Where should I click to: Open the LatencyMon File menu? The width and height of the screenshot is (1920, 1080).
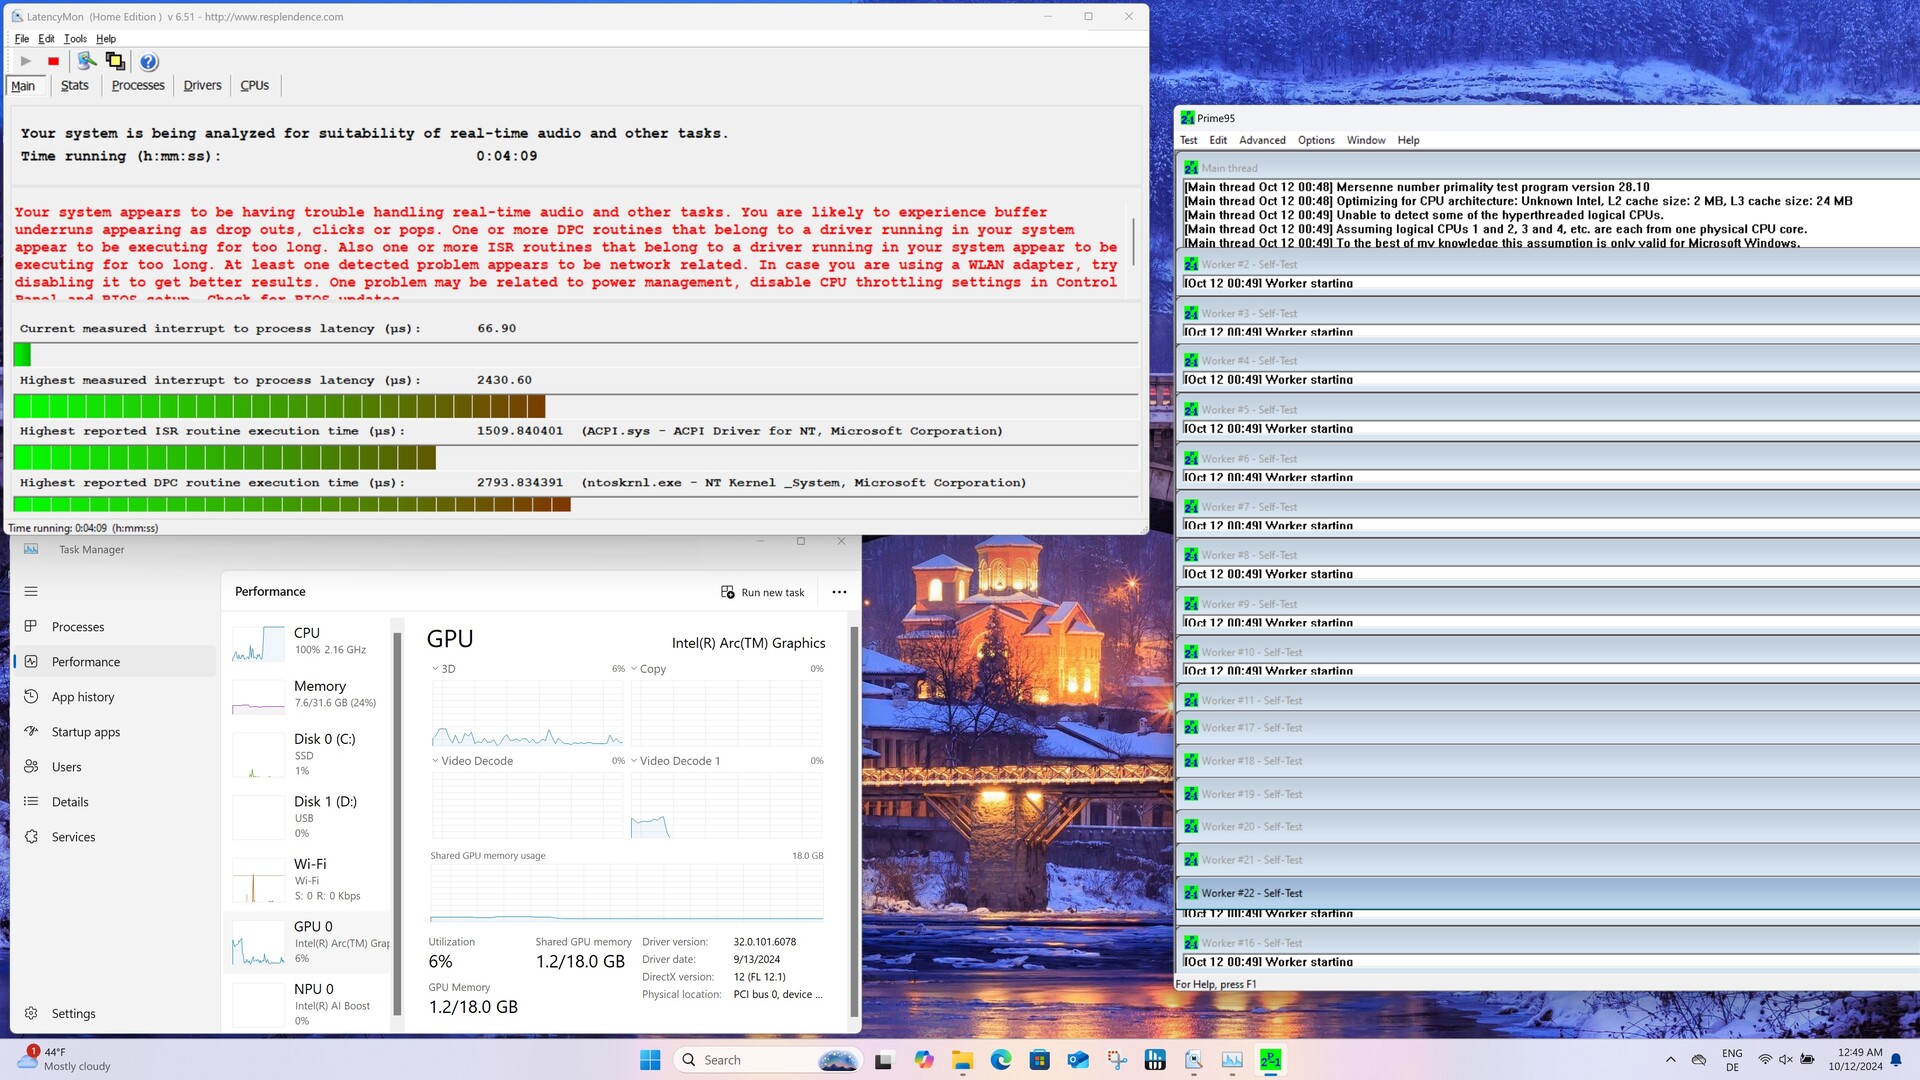22,39
